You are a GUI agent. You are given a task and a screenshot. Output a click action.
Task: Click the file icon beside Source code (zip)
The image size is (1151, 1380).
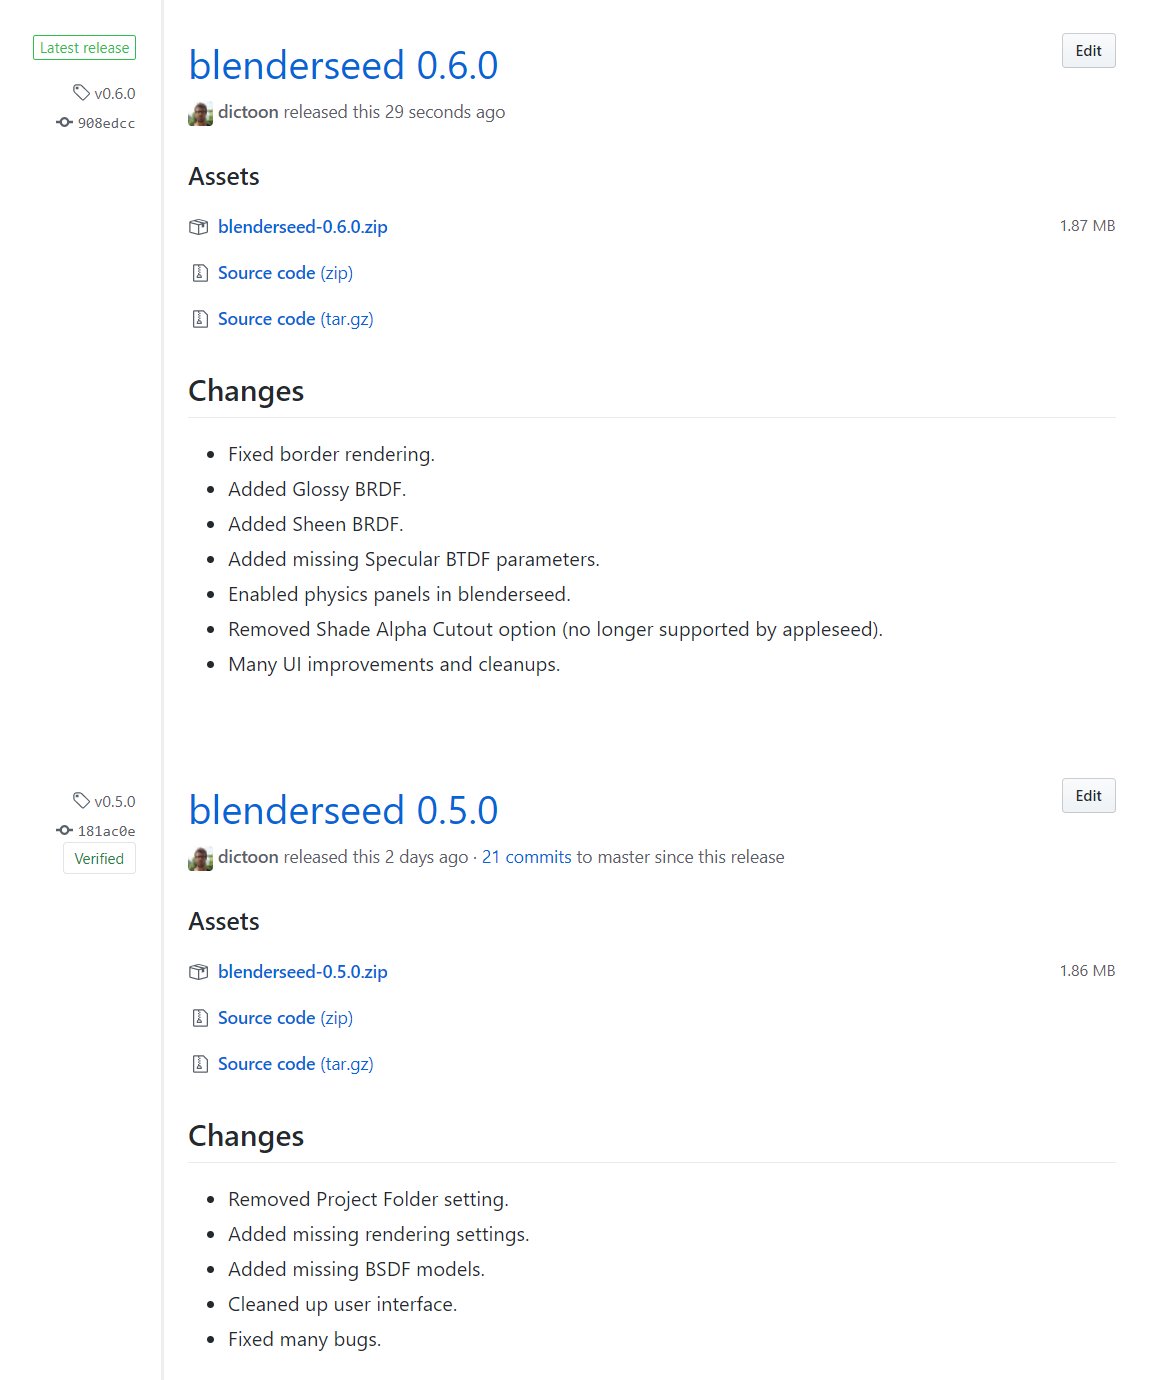tap(199, 272)
